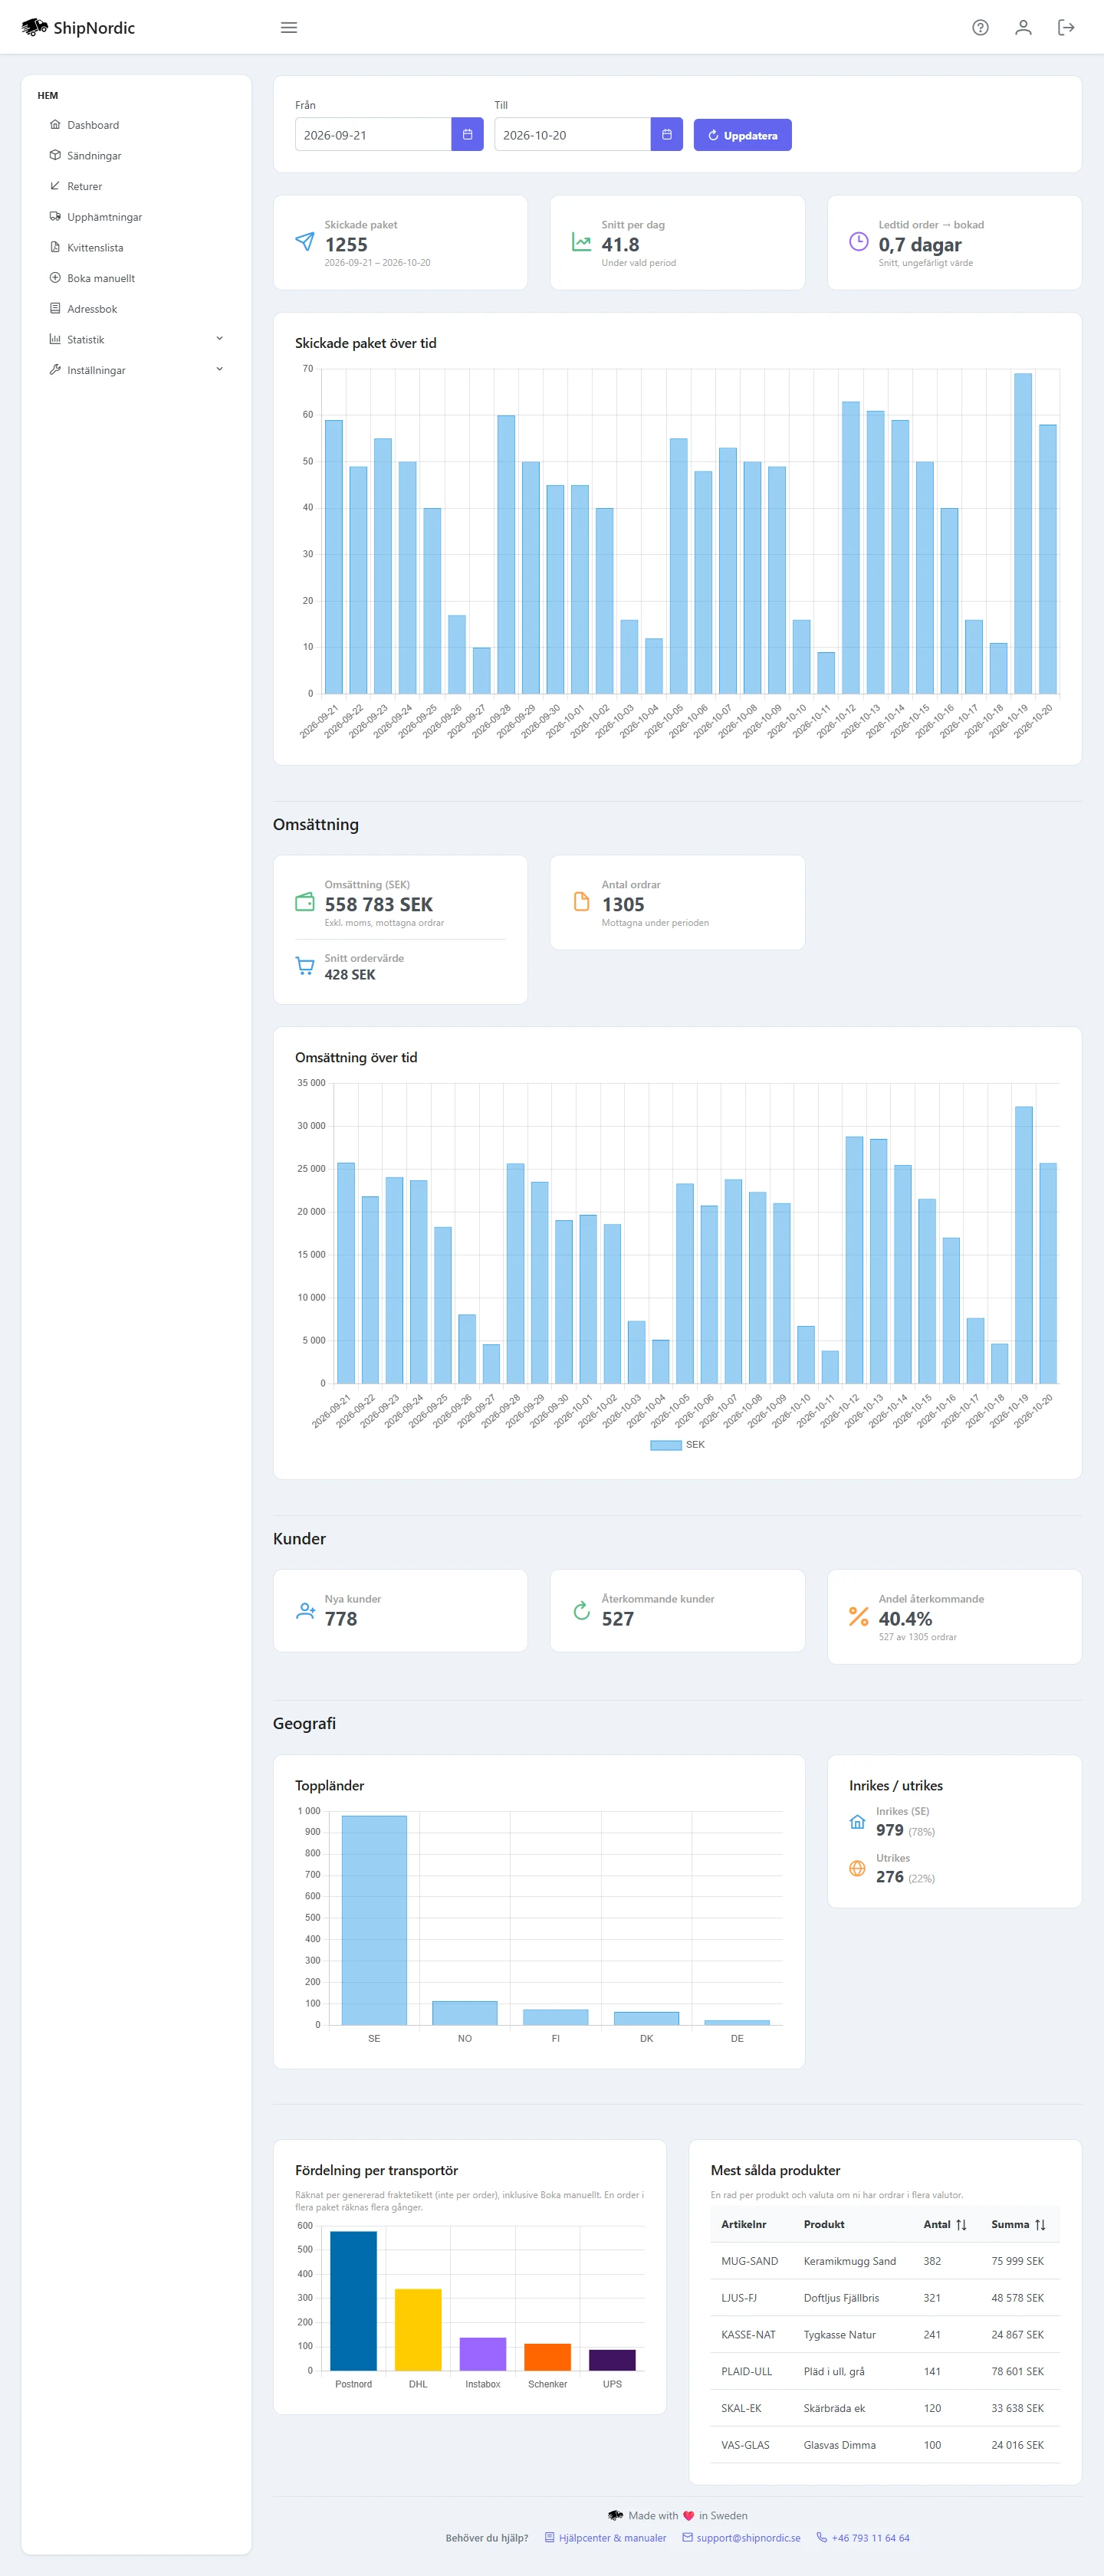Select the MUG-SAND article number
The image size is (1104, 2576).
[x=750, y=2262]
